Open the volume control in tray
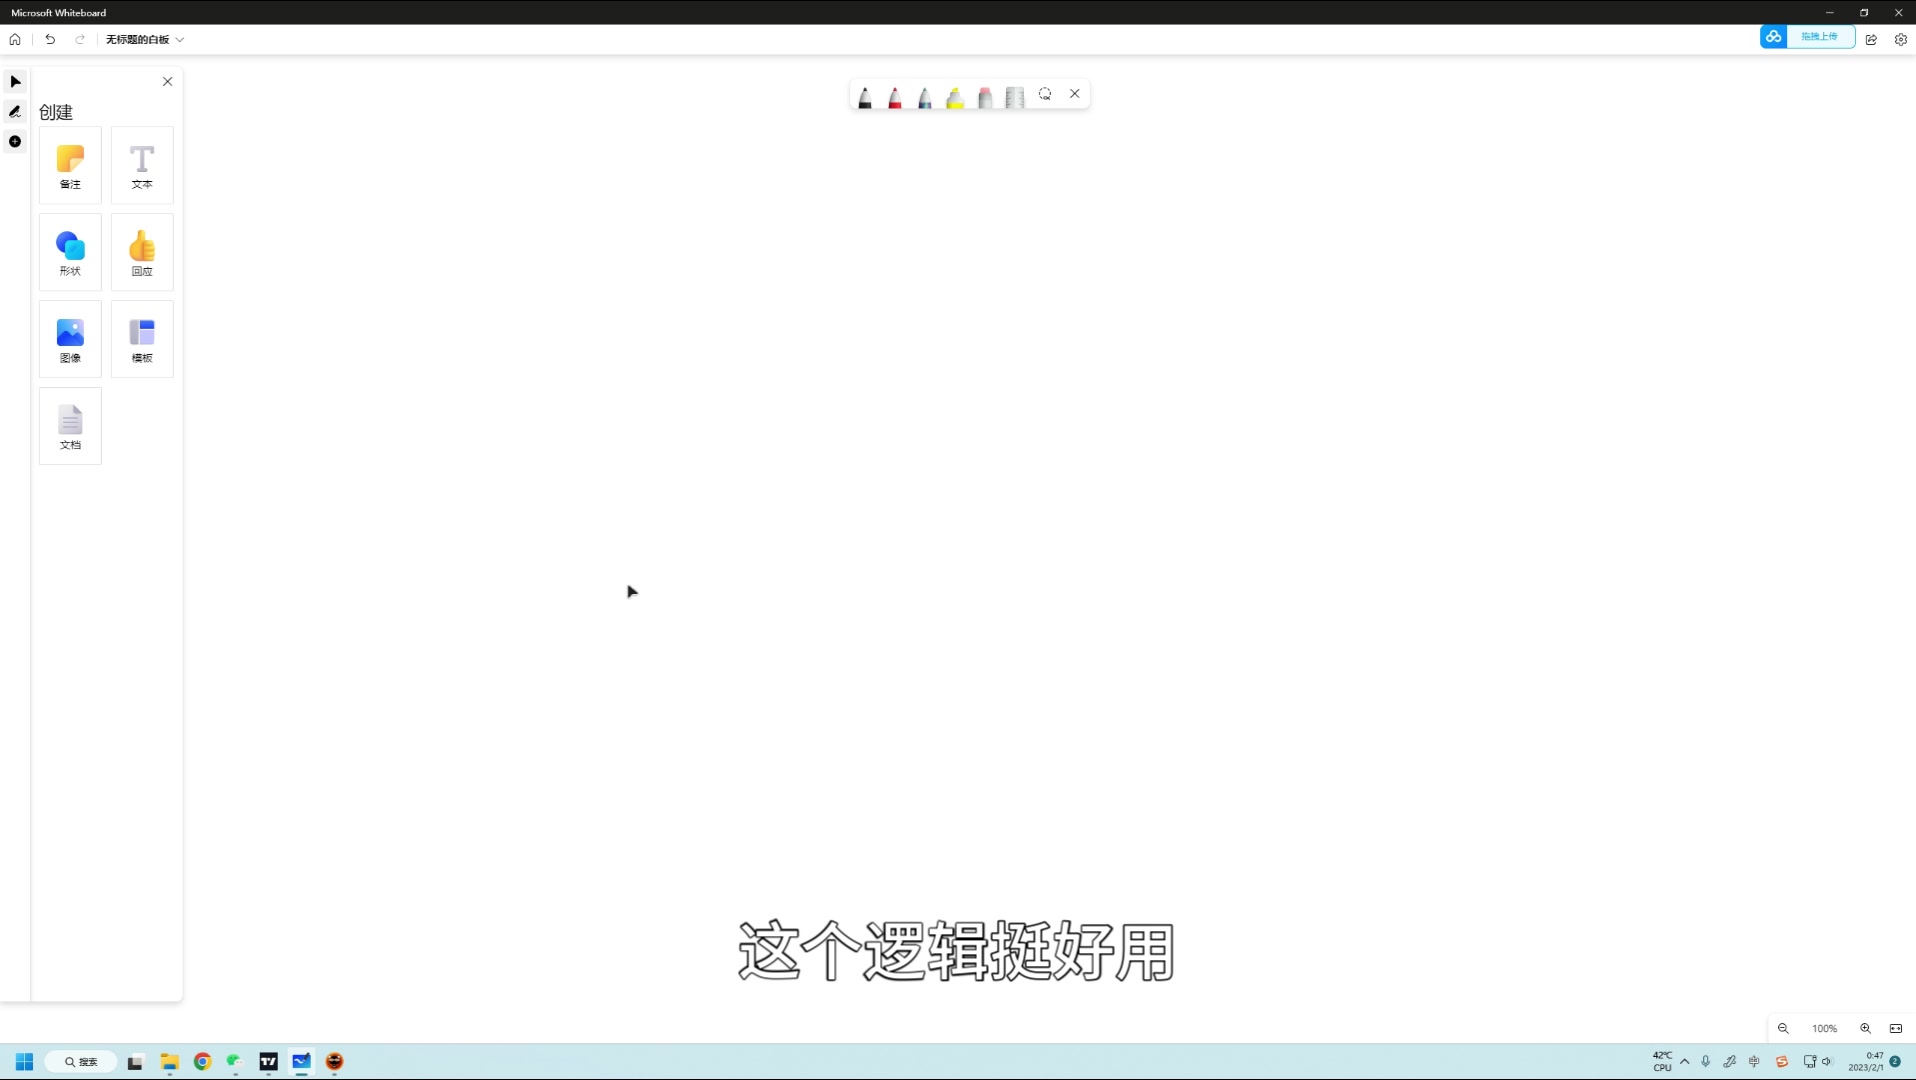This screenshot has height=1080, width=1916. (1827, 1062)
